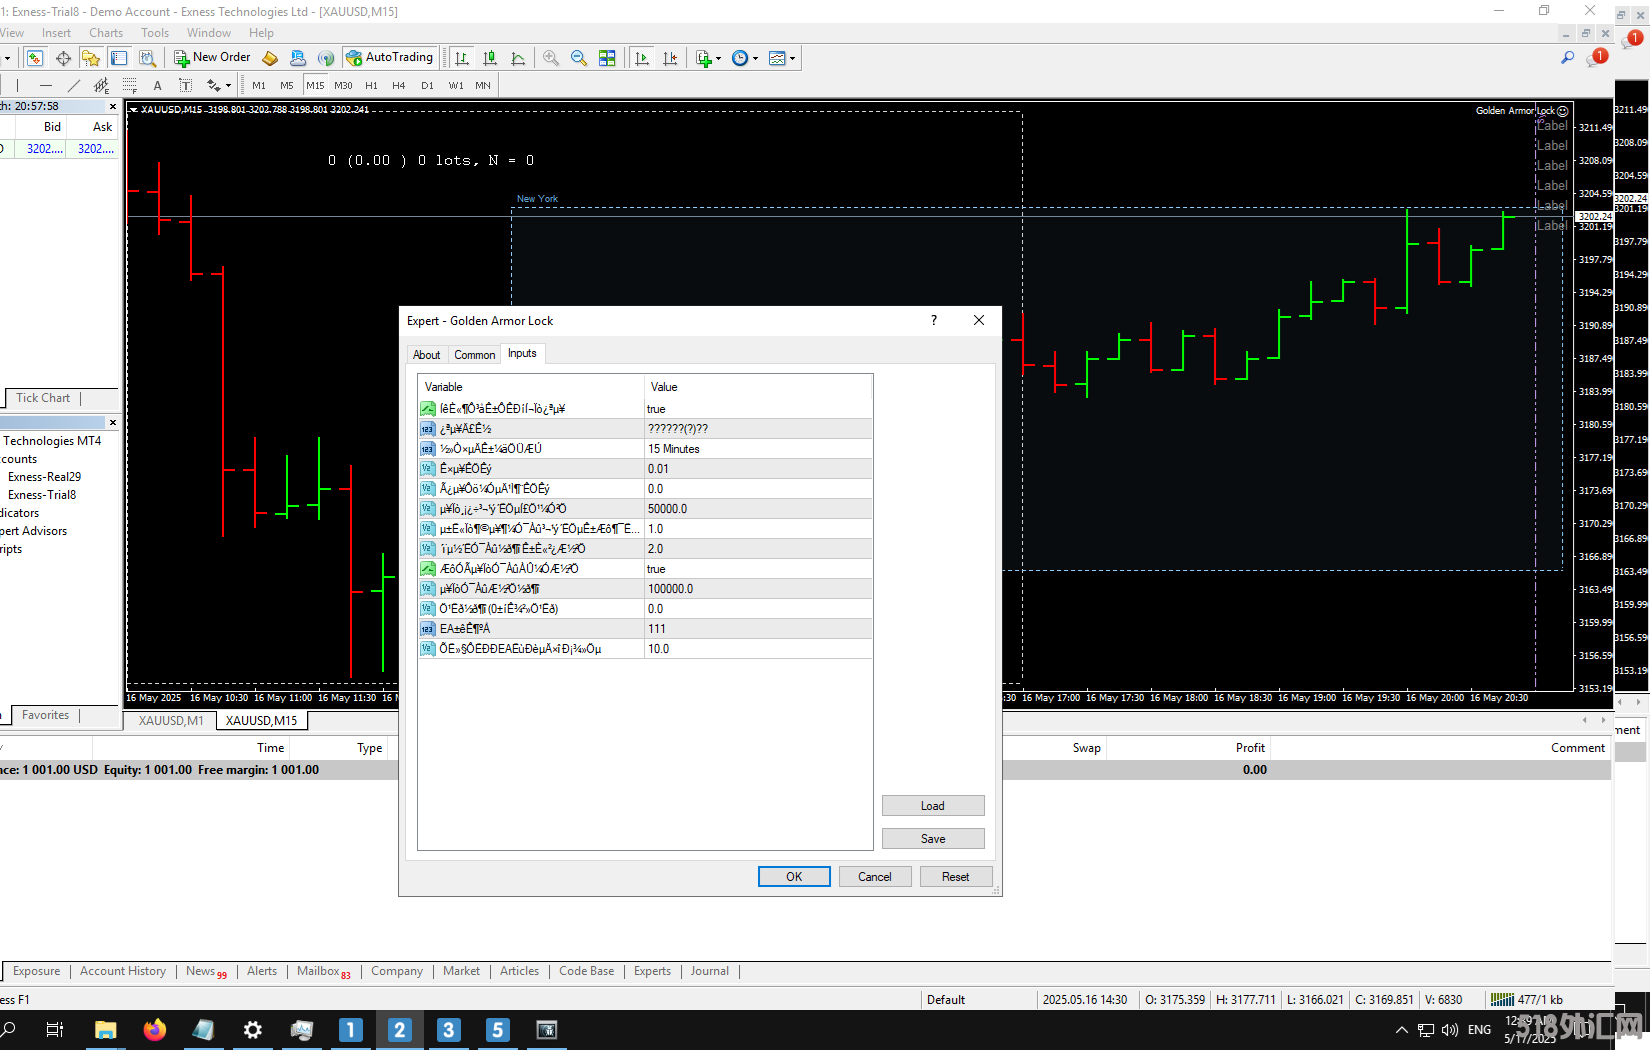Click Reset in Expert dialog
The height and width of the screenshot is (1050, 1650).
pyautogui.click(x=955, y=877)
